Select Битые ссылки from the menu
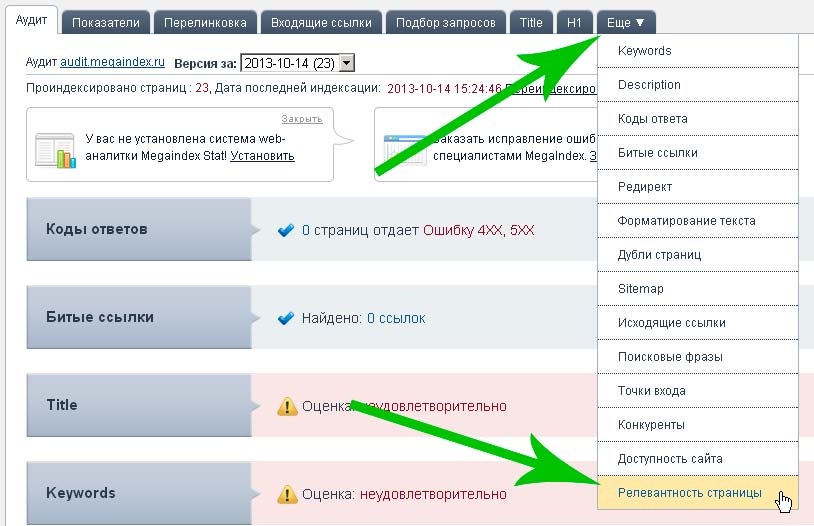The width and height of the screenshot is (814, 526). click(x=698, y=153)
